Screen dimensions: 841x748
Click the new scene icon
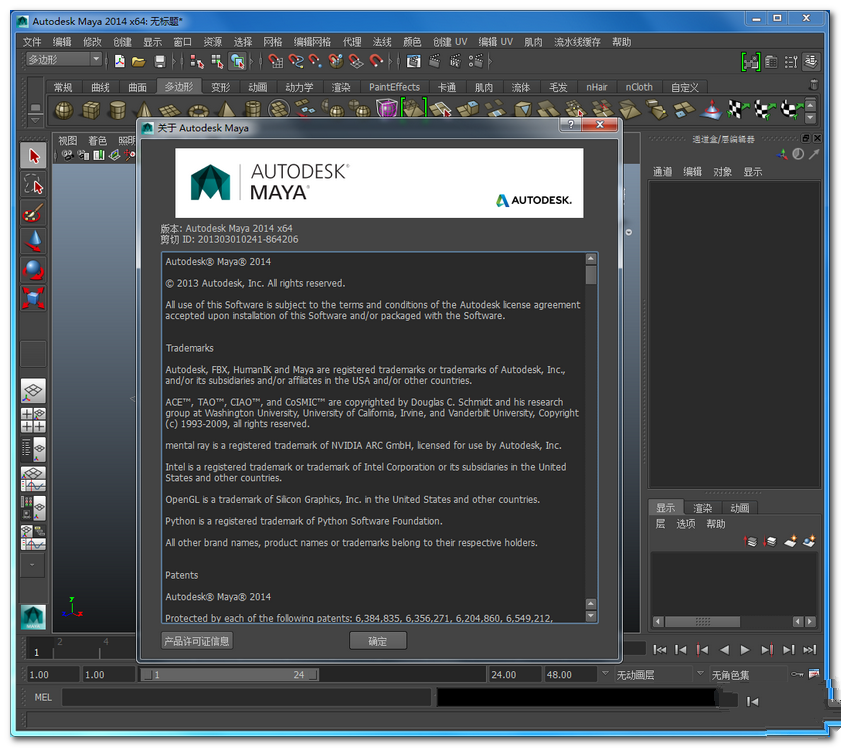pyautogui.click(x=120, y=62)
